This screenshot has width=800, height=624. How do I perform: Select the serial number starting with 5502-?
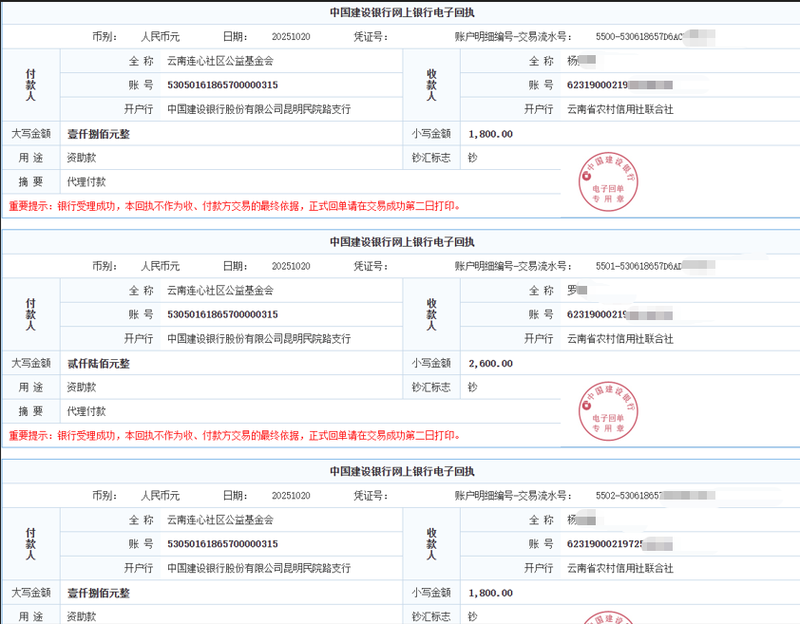[642, 495]
